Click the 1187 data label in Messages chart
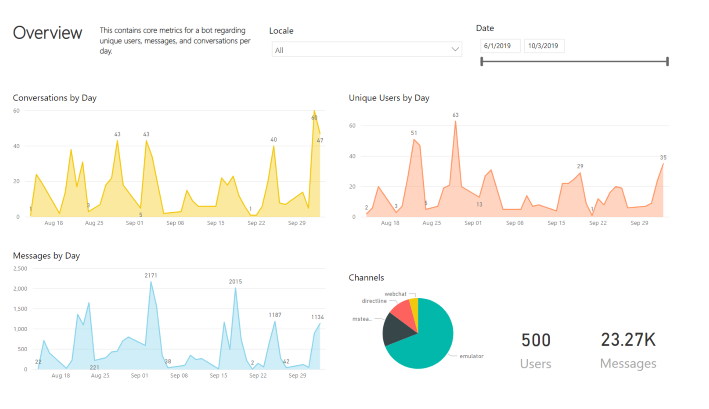This screenshot has width=709, height=409. pos(275,315)
